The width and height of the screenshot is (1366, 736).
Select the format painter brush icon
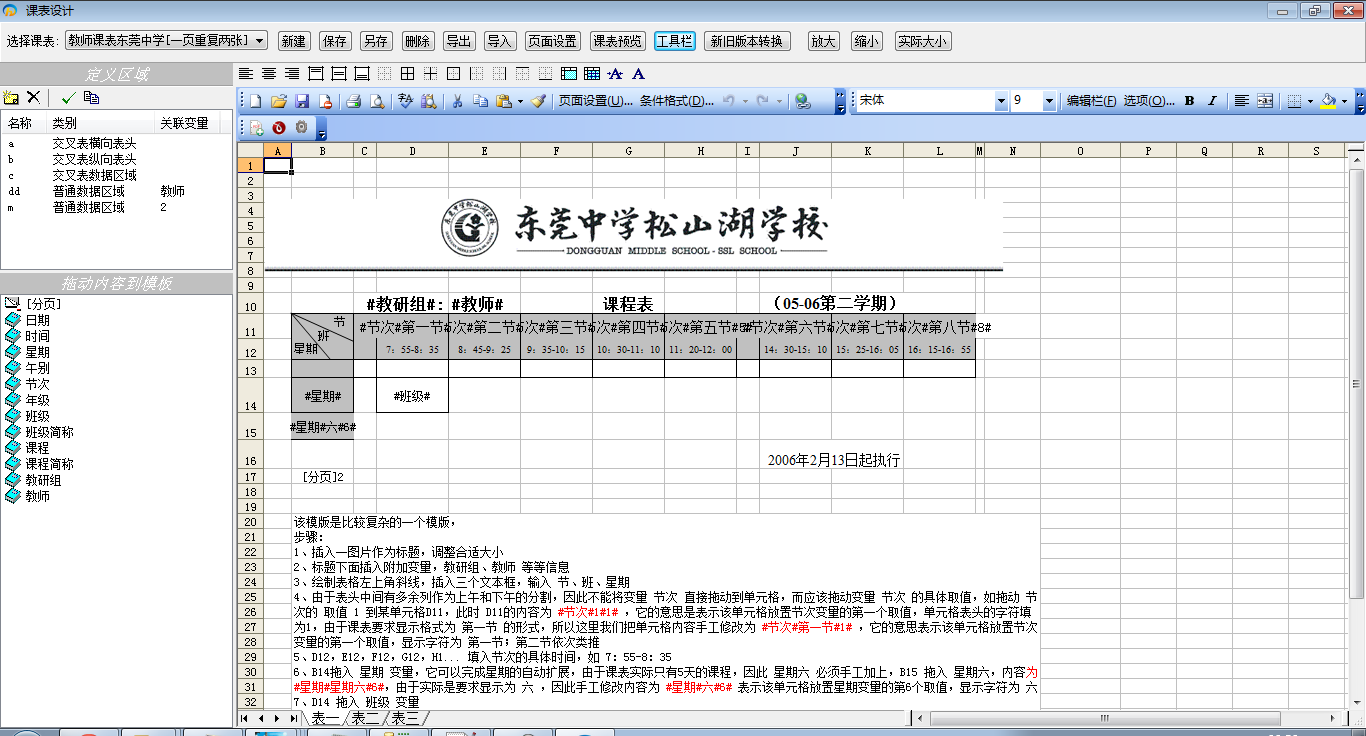pos(539,101)
